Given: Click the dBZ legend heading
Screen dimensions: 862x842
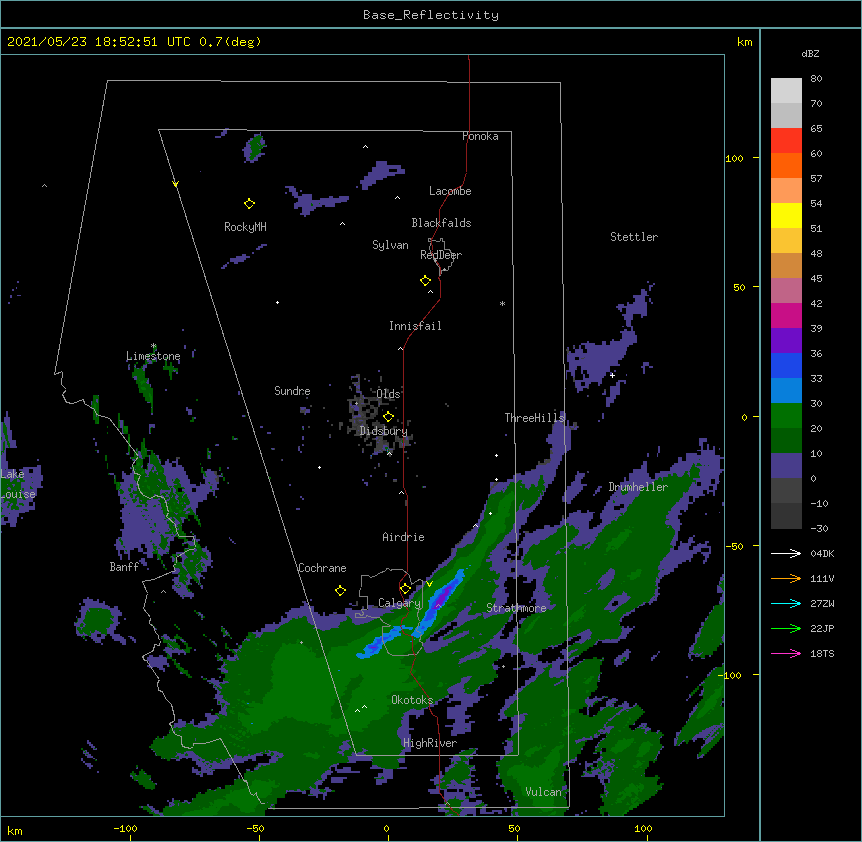Looking at the screenshot, I should 810,53.
